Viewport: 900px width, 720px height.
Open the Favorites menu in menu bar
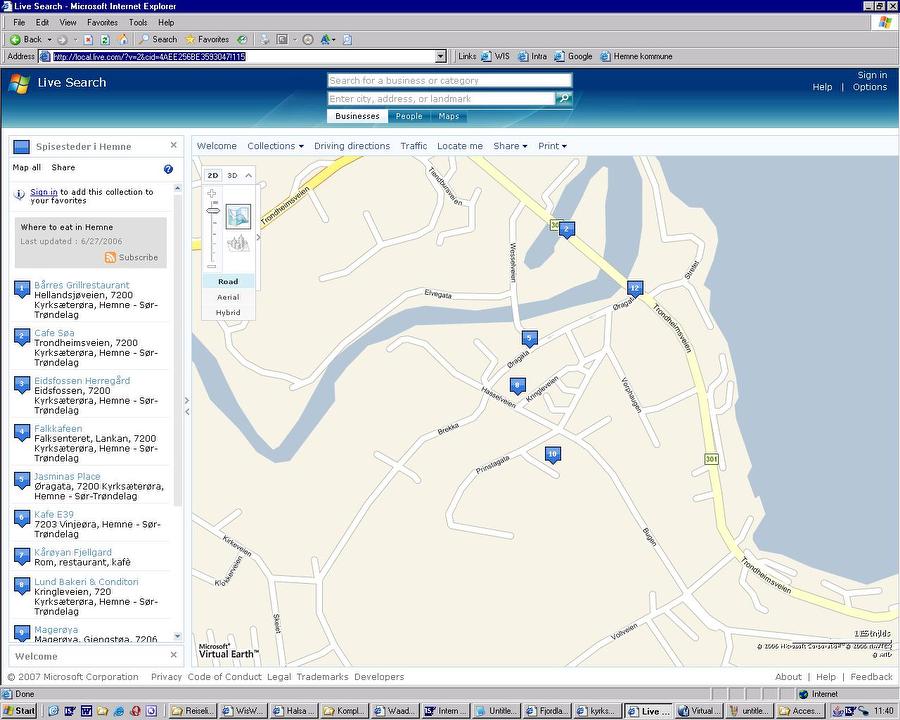coord(102,22)
